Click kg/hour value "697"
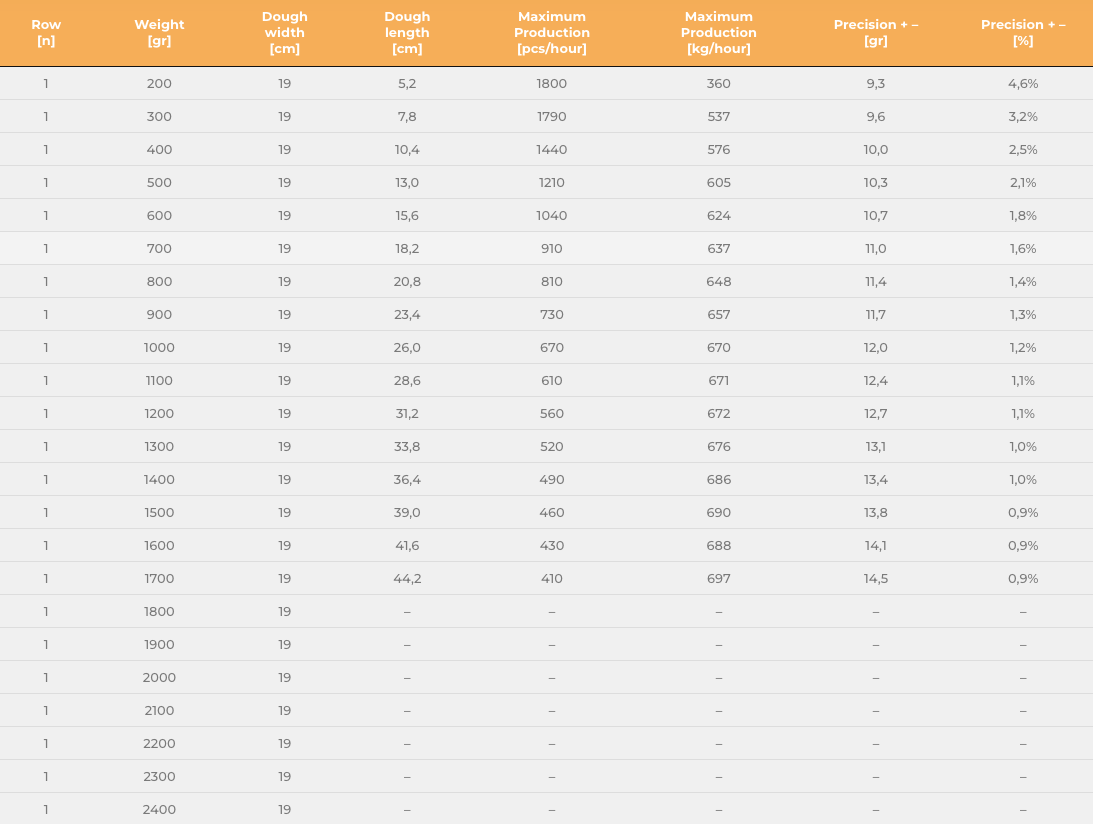Viewport: 1093px width, 824px height. 719,579
